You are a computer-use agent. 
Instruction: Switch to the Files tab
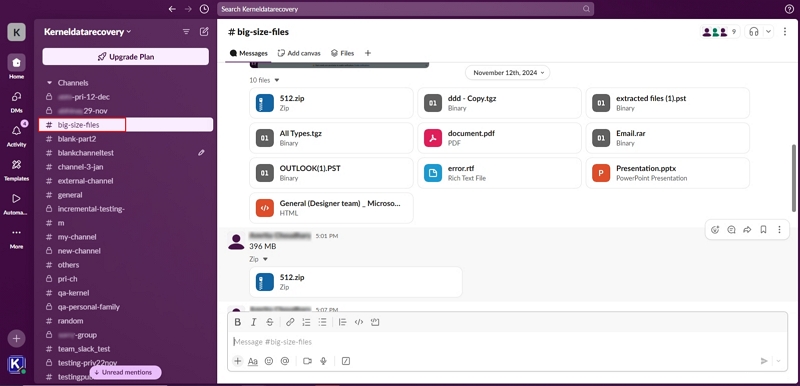[342, 53]
